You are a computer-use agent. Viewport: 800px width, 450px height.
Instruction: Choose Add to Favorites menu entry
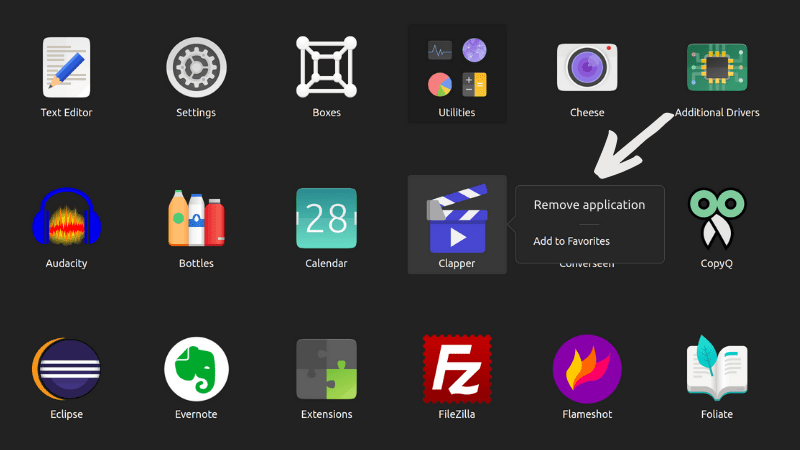(x=571, y=241)
